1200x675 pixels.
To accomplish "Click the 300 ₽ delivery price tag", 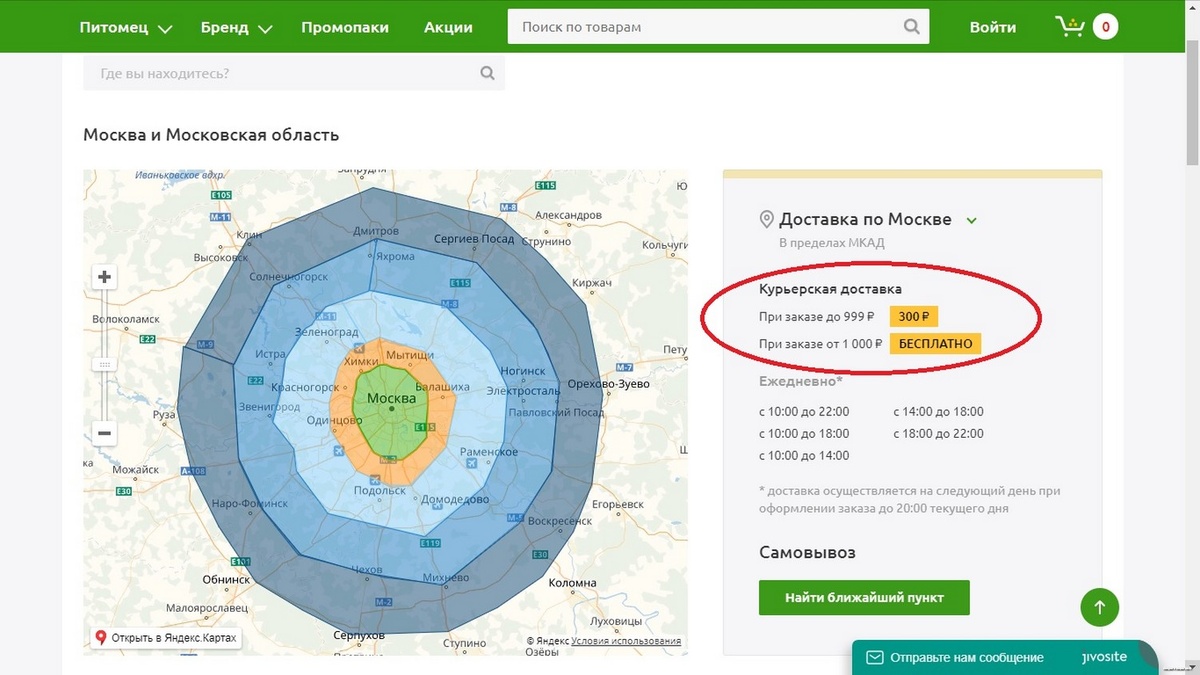I will pos(914,317).
